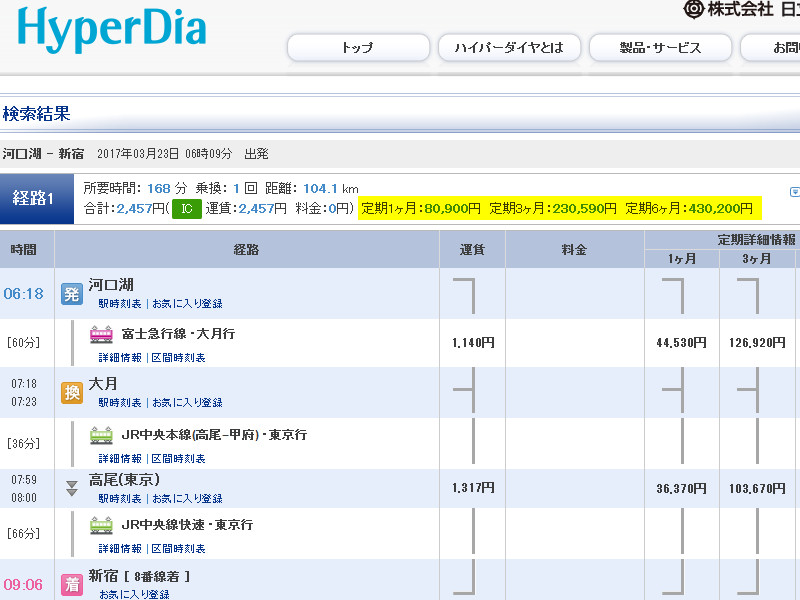Click the 103,670円 three-month pass cell
Image resolution: width=800 pixels, height=600 pixels.
(x=757, y=489)
